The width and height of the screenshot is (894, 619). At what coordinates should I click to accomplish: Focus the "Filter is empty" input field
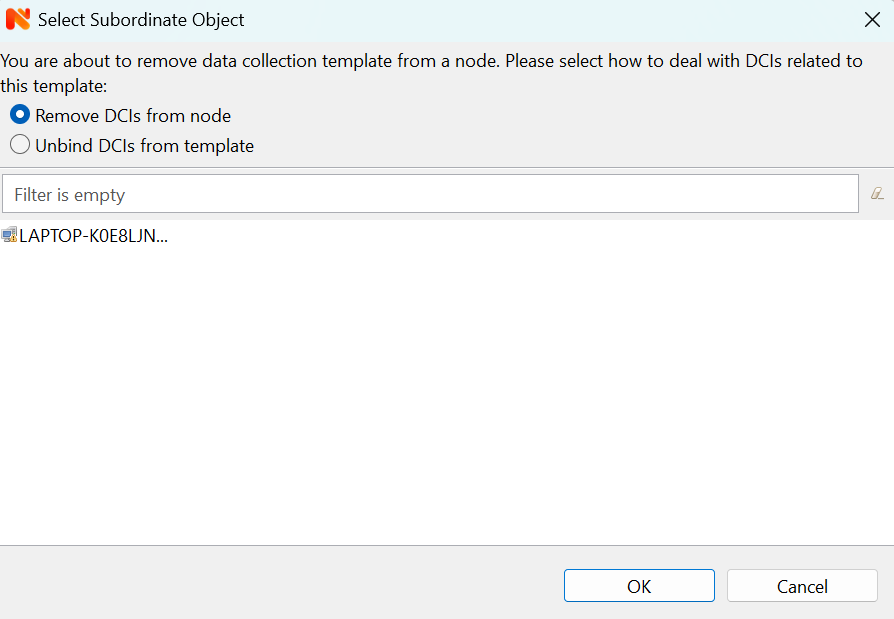coord(430,194)
